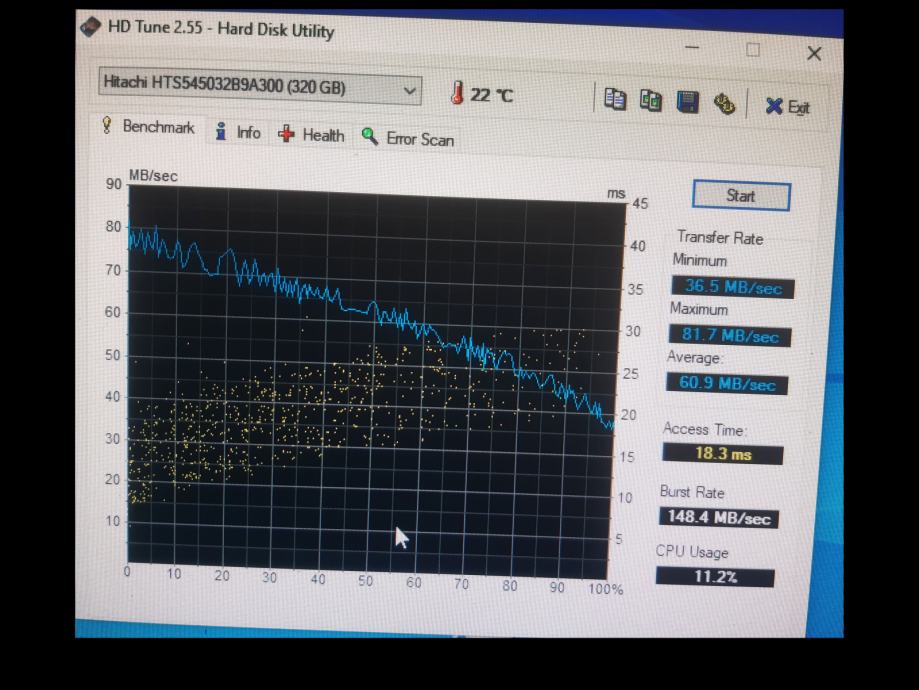Click the Health tab red cross icon
Viewport: 919px width, 690px height.
pos(286,134)
